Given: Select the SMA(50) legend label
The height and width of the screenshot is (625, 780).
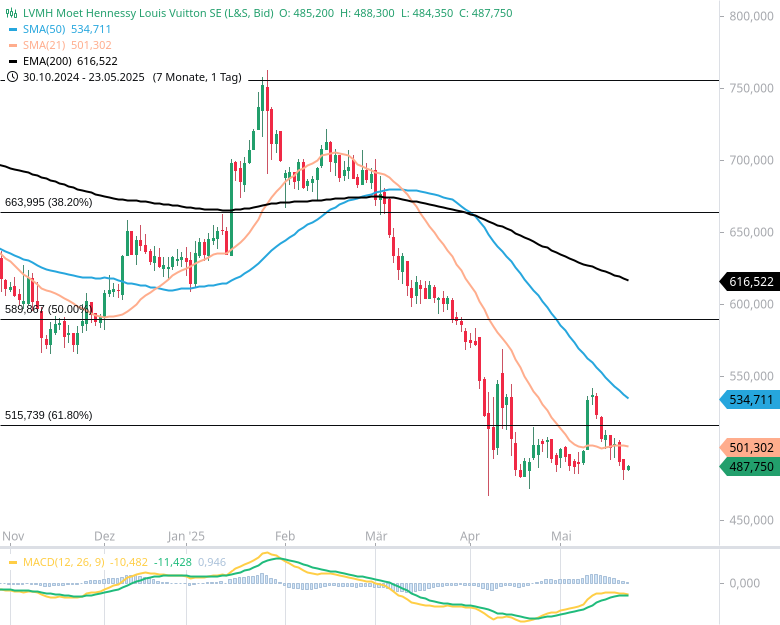Looking at the screenshot, I should coord(44,29).
